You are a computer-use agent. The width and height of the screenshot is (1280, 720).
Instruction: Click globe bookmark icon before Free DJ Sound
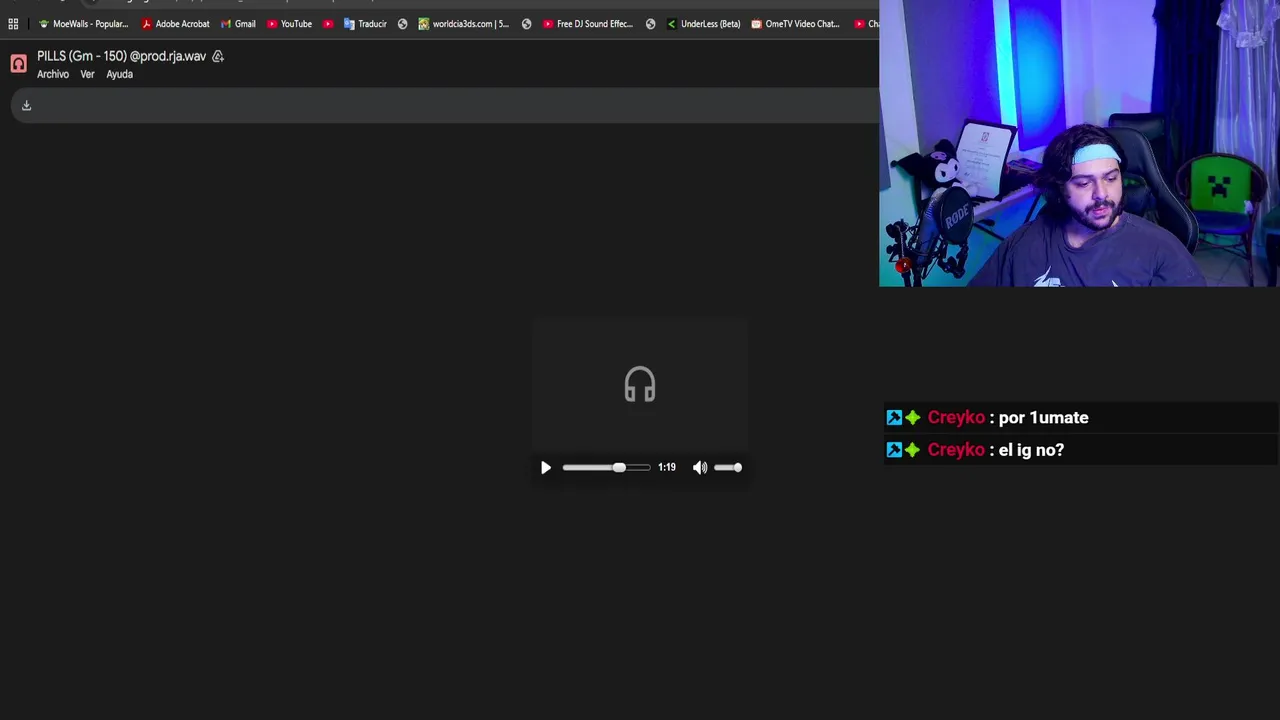[526, 24]
